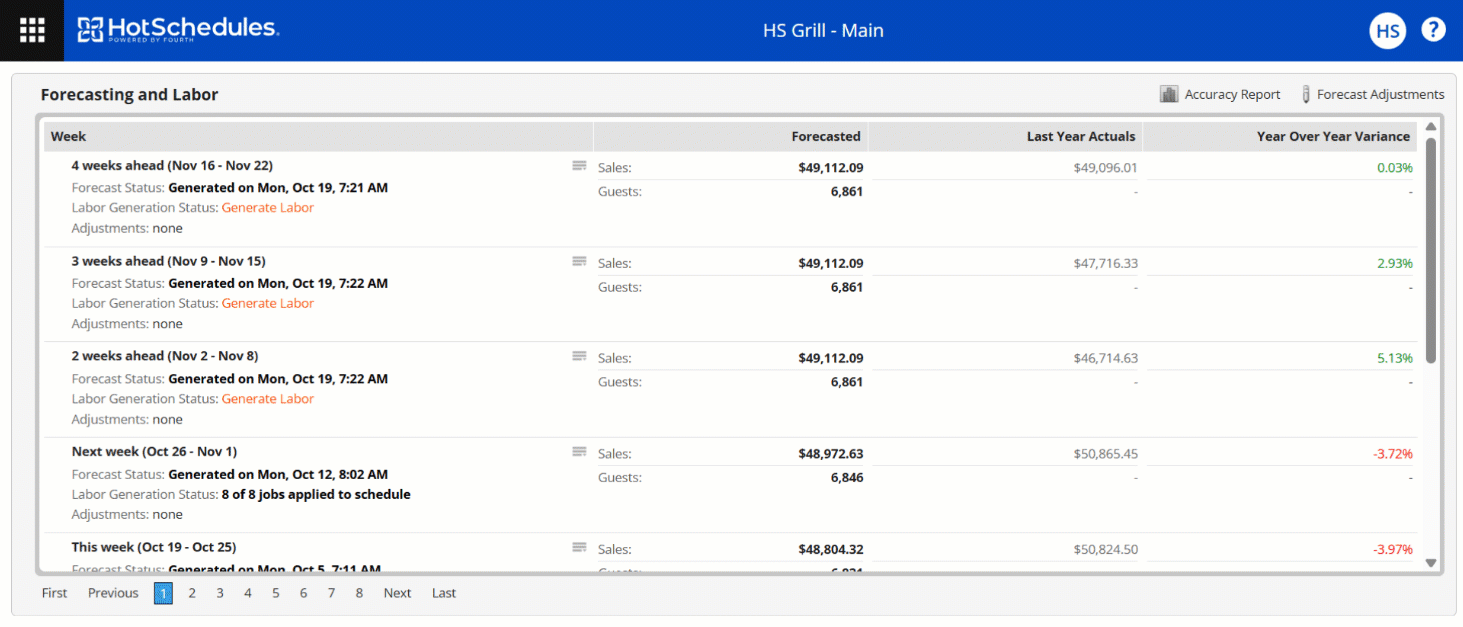Click the Year Over Year Variance header
The width and height of the screenshot is (1463, 627).
click(1280, 137)
